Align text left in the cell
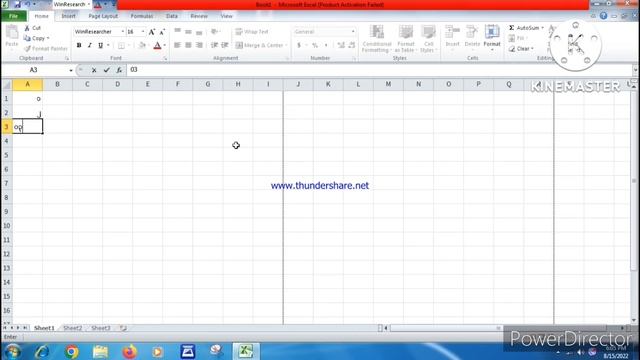Image resolution: width=640 pixels, height=360 pixels. pyautogui.click(x=178, y=45)
